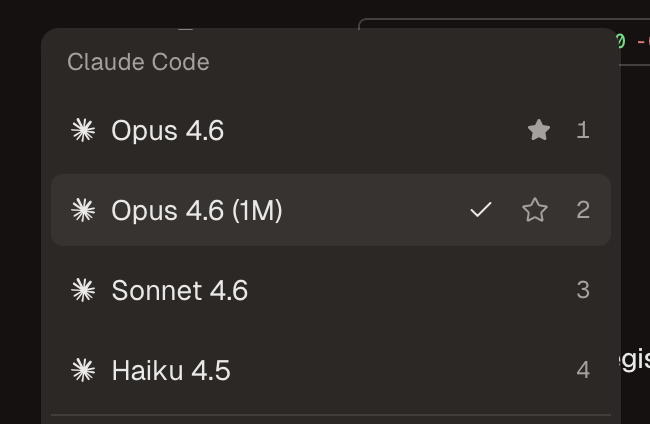Click shortcut number 3 beside Sonnet 4.6
This screenshot has width=650, height=424.
click(583, 290)
